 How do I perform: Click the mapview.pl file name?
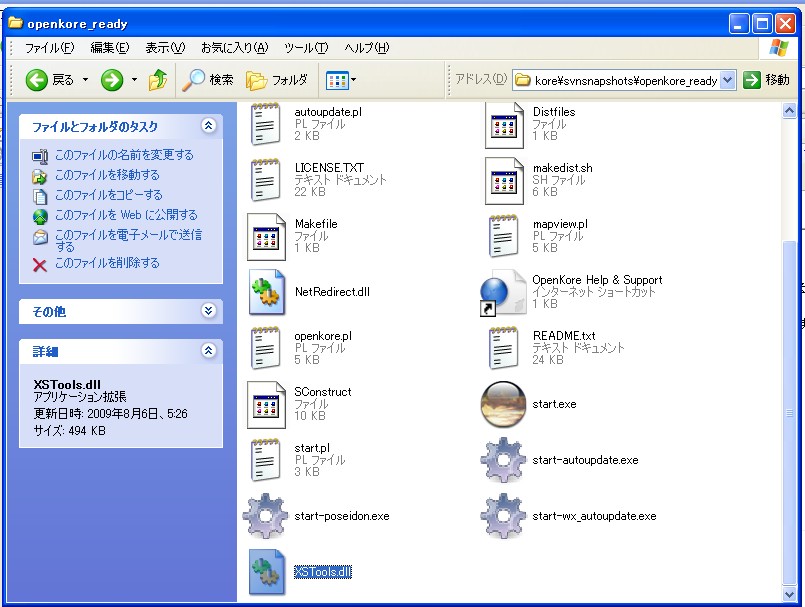point(560,224)
